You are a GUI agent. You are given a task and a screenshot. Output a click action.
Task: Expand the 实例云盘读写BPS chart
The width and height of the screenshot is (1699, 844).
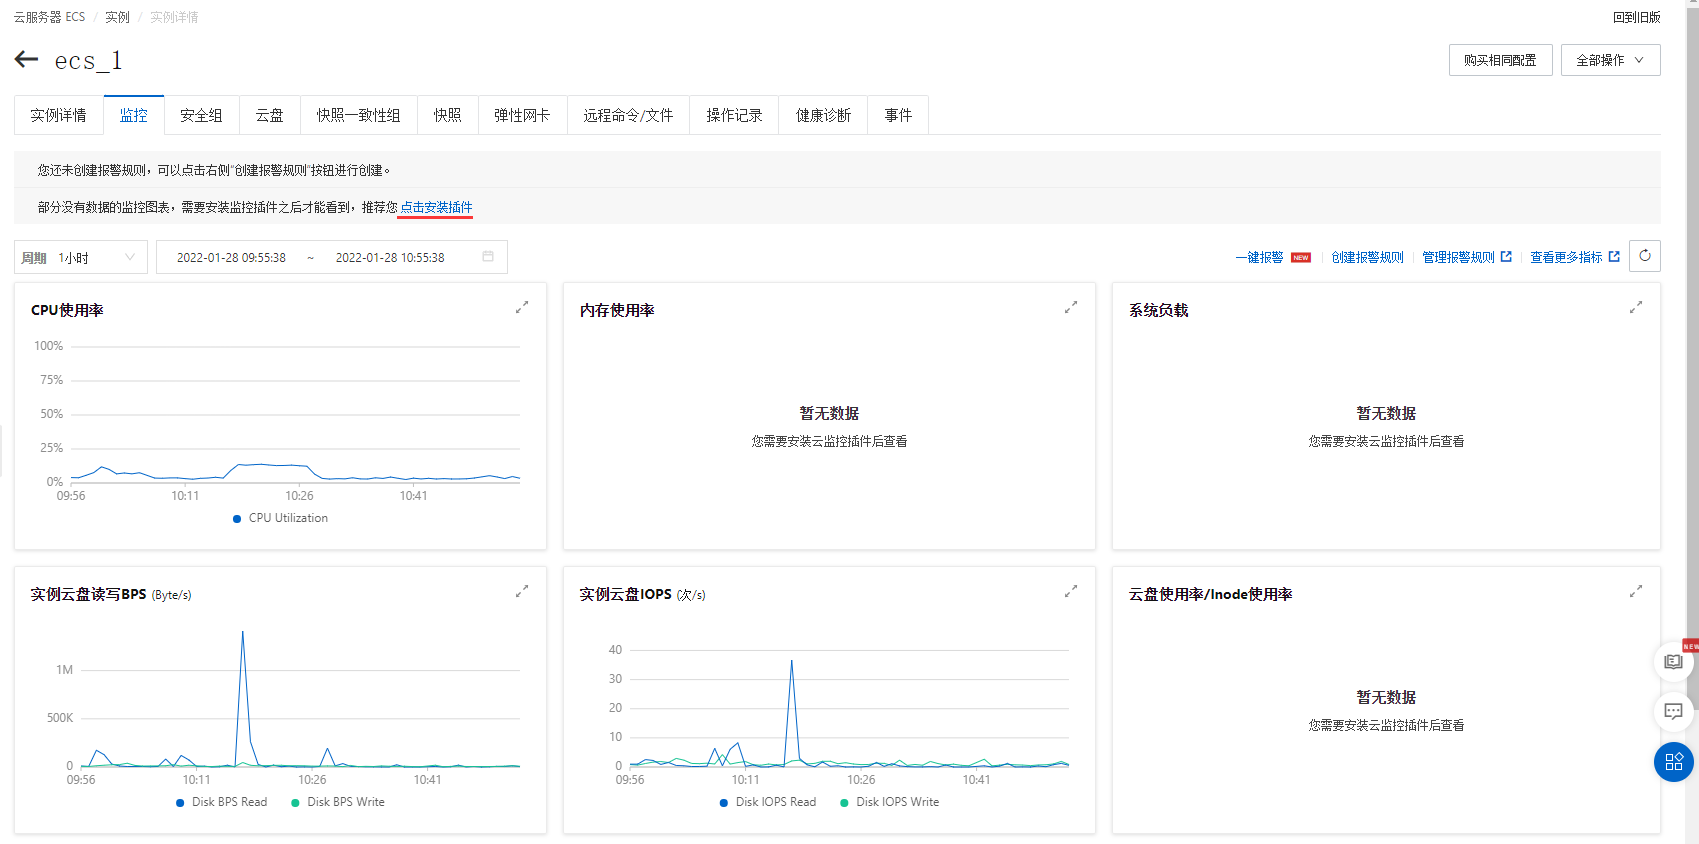(x=521, y=592)
